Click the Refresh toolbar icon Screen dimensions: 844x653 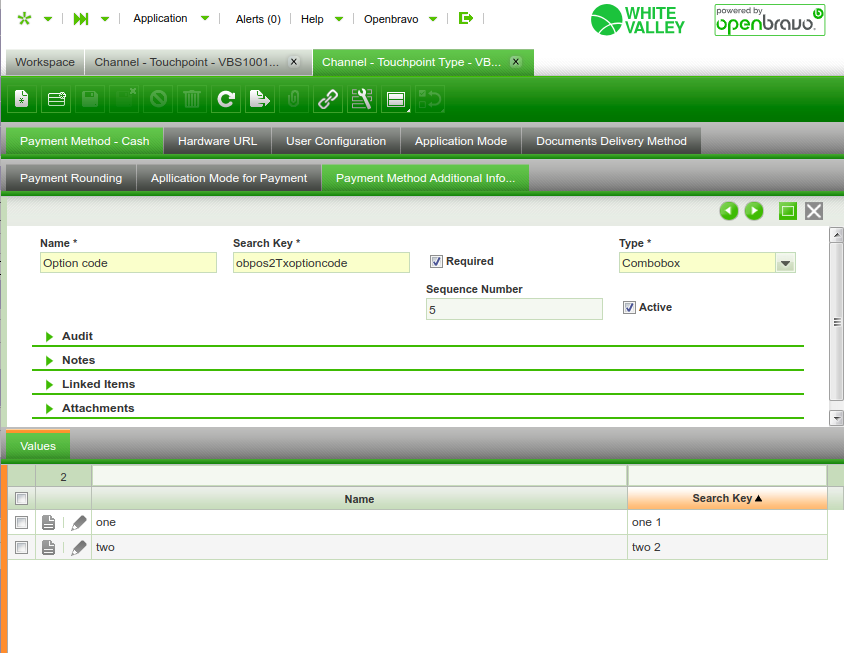pos(226,98)
